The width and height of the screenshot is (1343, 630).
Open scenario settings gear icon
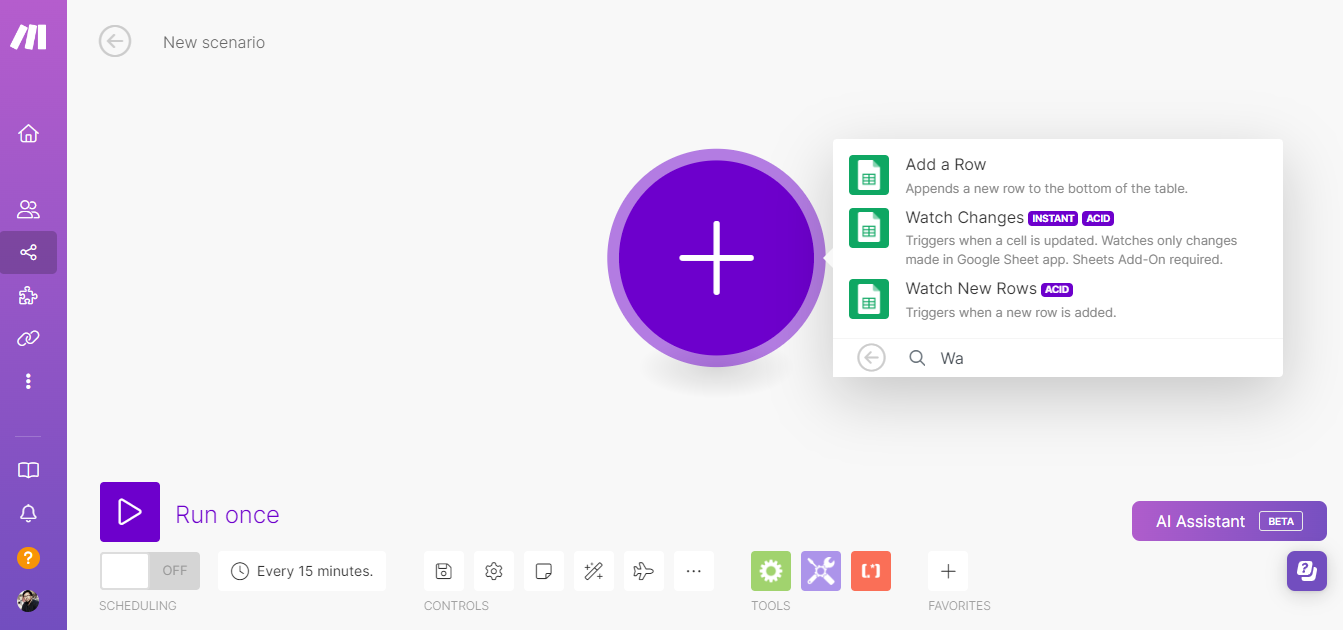click(493, 571)
